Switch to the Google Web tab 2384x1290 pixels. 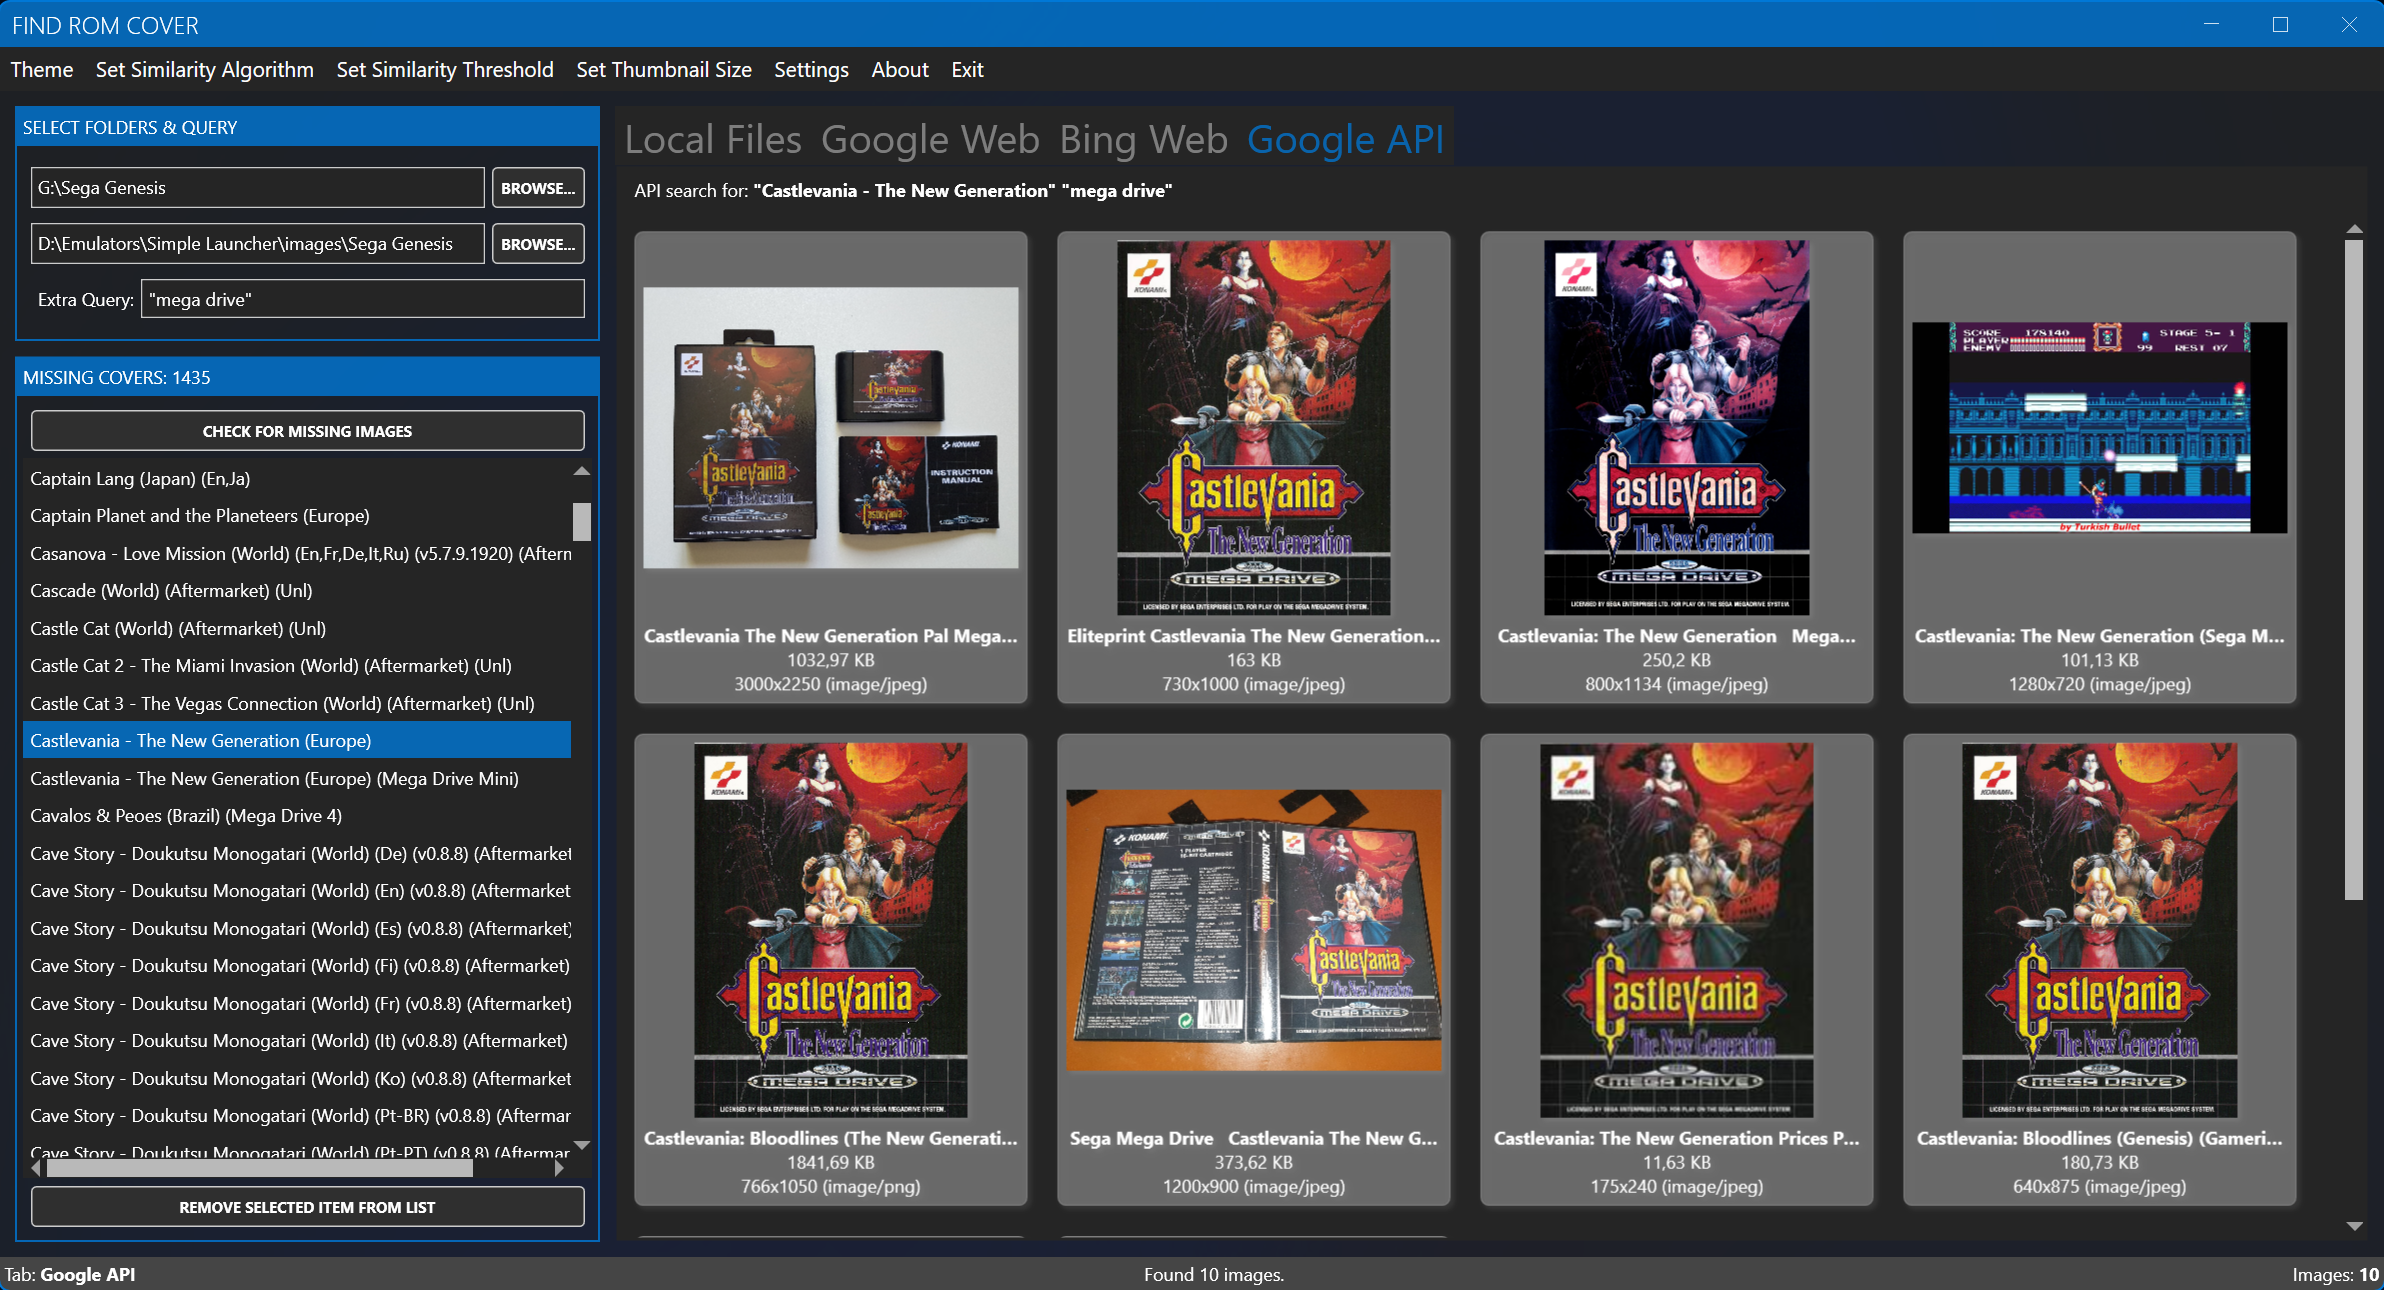[930, 140]
